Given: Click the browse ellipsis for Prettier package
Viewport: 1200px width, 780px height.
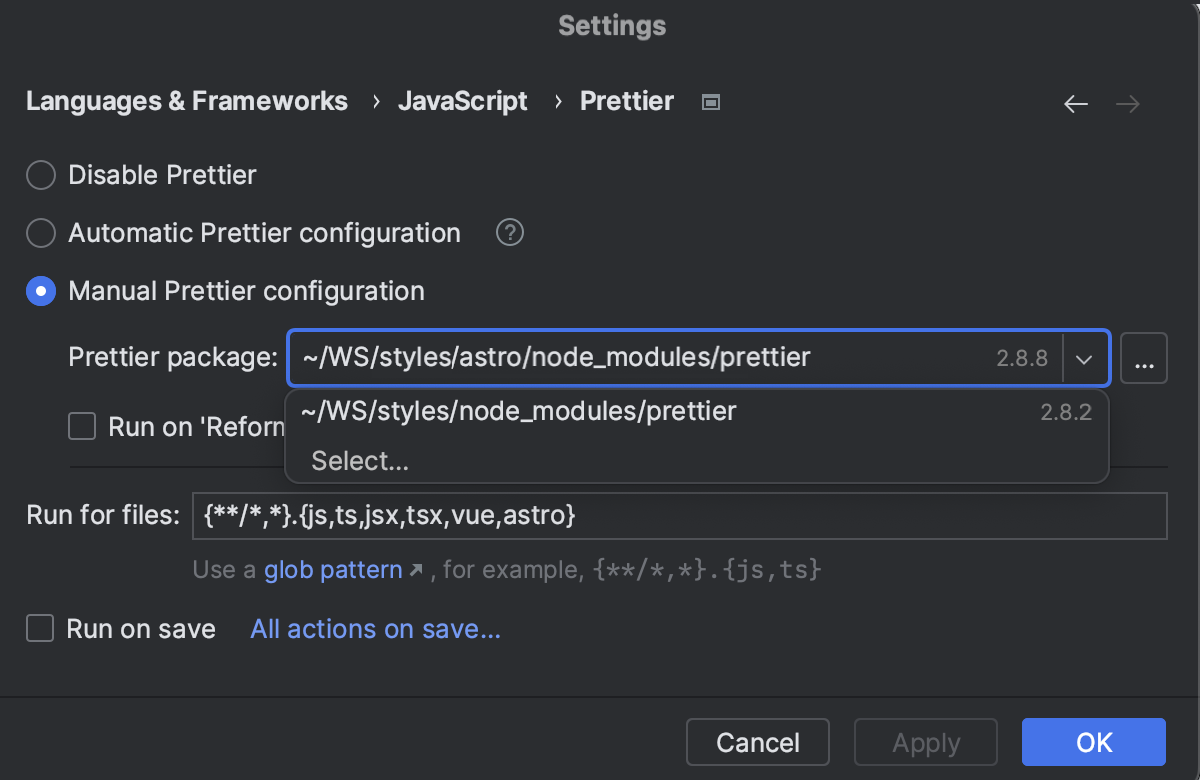Looking at the screenshot, I should tap(1144, 357).
